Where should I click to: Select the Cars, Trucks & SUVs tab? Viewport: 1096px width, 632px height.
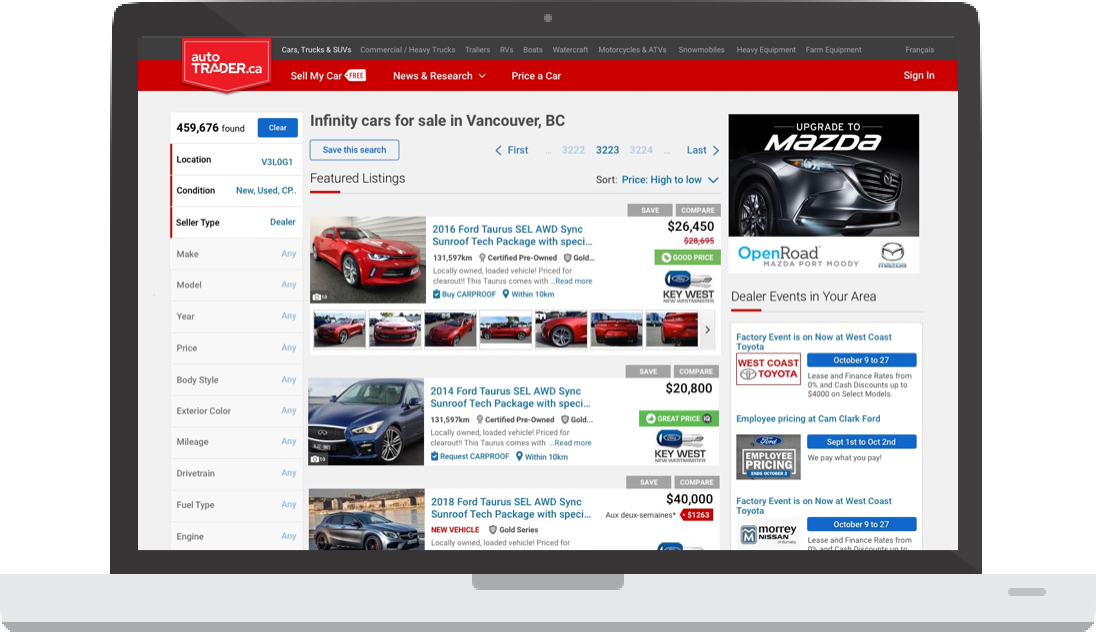(316, 50)
